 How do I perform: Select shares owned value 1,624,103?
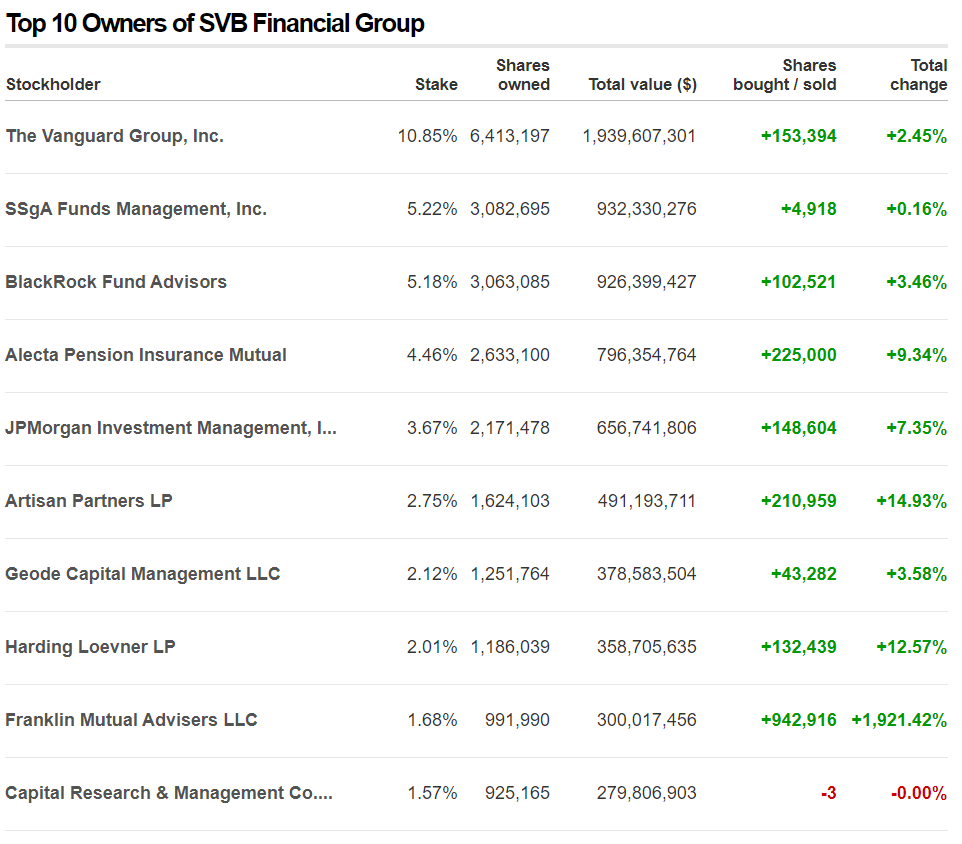[510, 501]
